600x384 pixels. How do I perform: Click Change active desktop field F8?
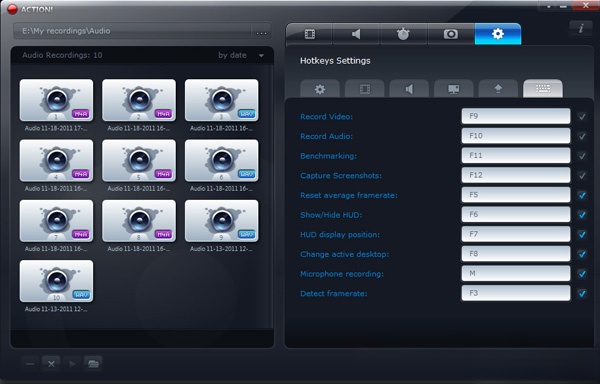point(516,254)
